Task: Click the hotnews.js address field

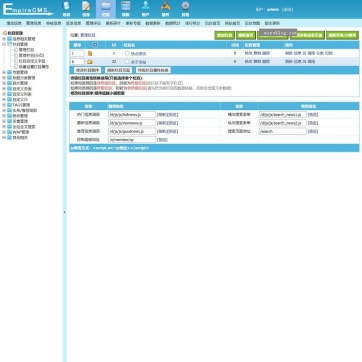Action: tap(132, 114)
